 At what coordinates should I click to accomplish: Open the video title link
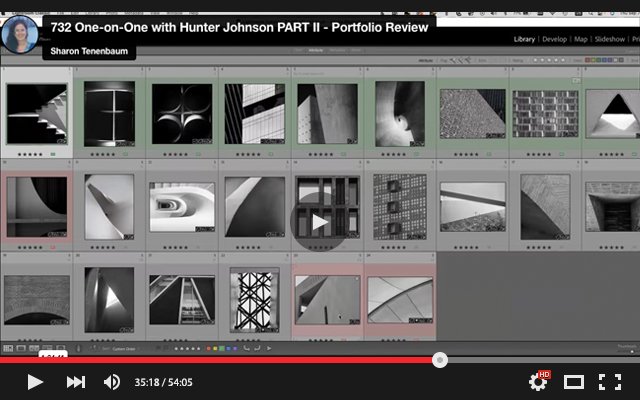pyautogui.click(x=239, y=27)
